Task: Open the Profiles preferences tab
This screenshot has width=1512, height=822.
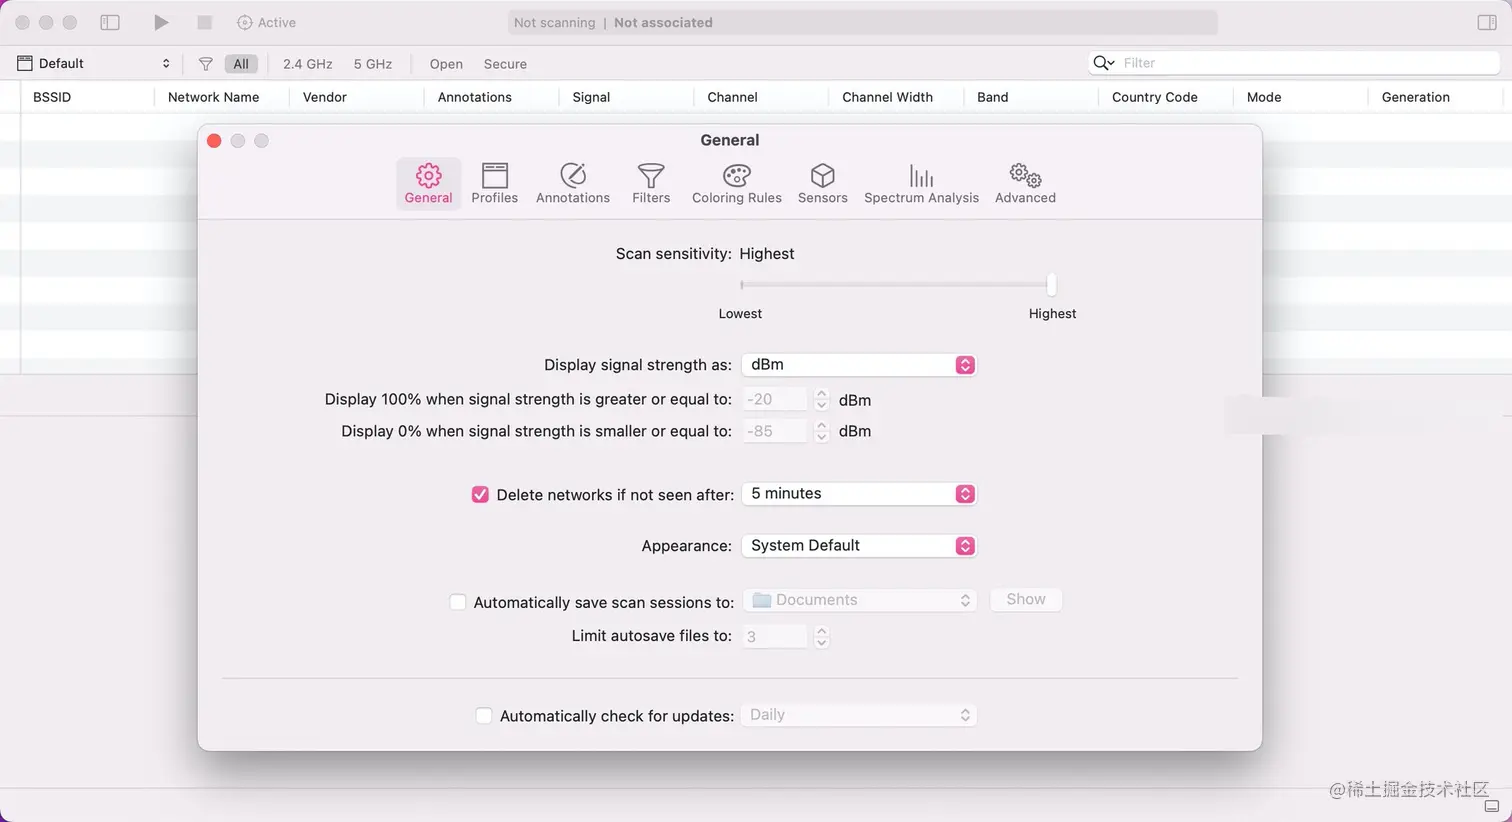Action: [495, 184]
